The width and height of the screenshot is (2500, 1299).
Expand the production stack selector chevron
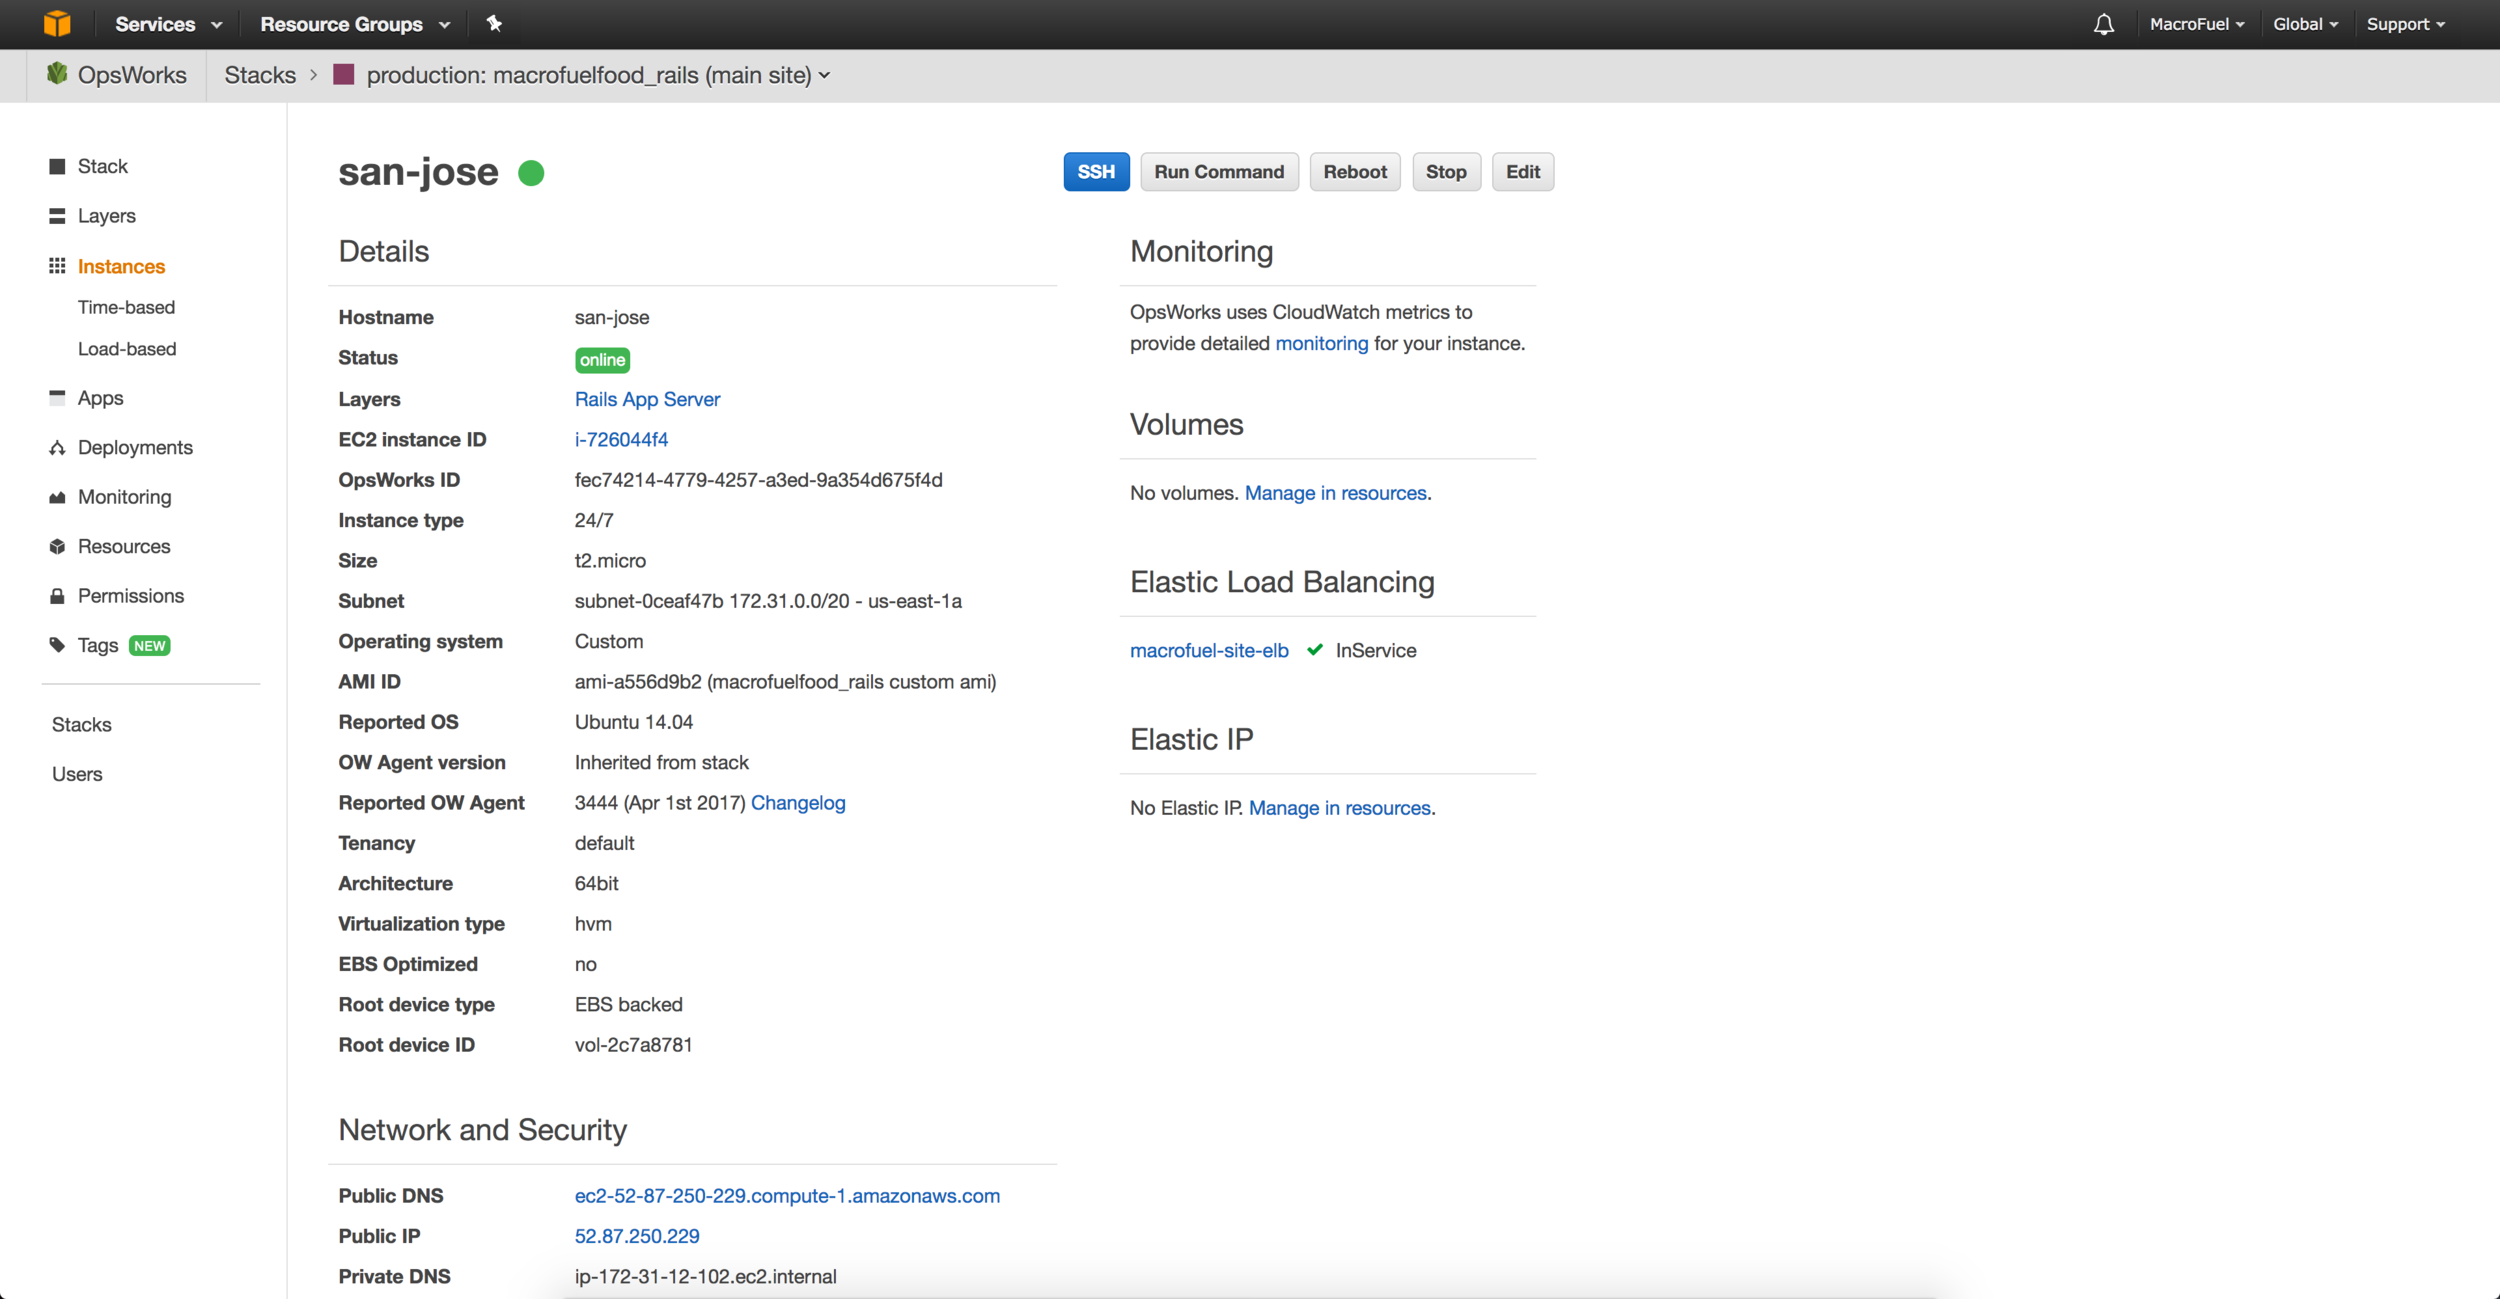coord(825,76)
